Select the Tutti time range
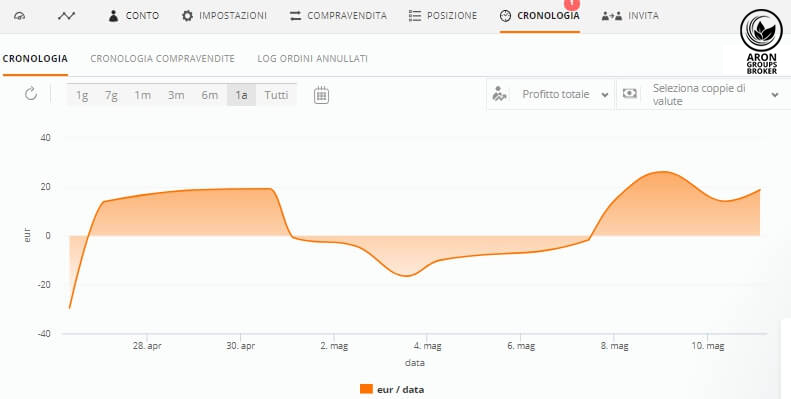The image size is (791, 399). (x=276, y=95)
